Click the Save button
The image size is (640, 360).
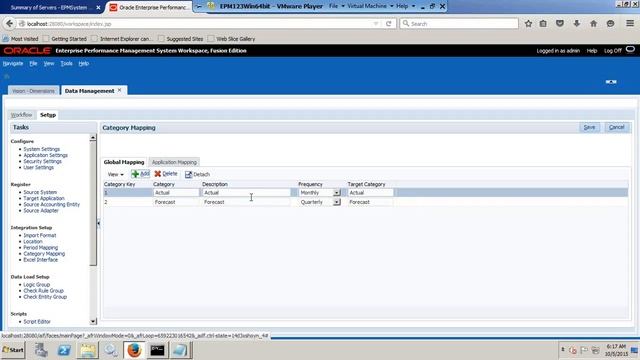click(x=589, y=127)
